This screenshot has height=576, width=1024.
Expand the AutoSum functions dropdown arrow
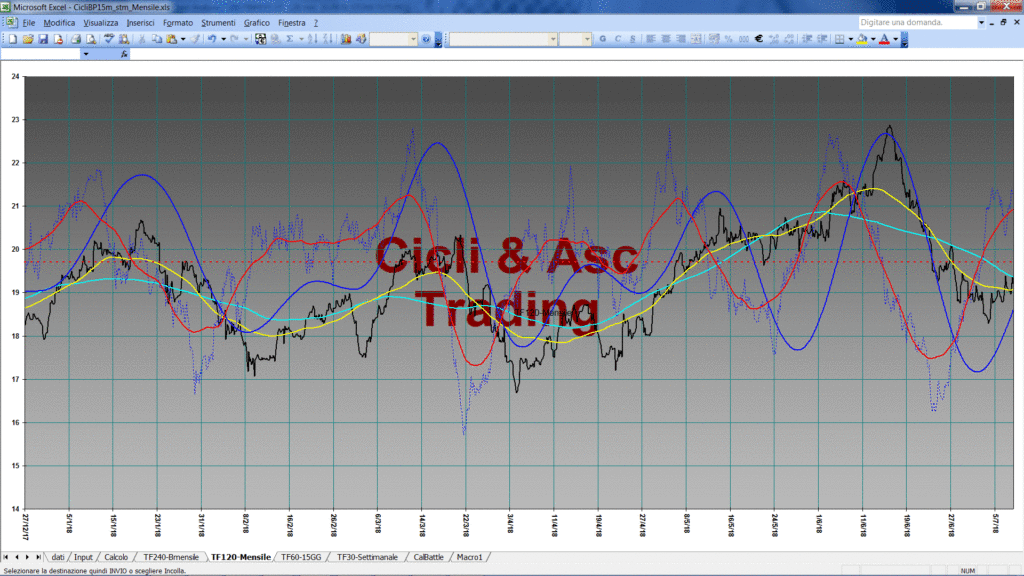pyautogui.click(x=301, y=39)
